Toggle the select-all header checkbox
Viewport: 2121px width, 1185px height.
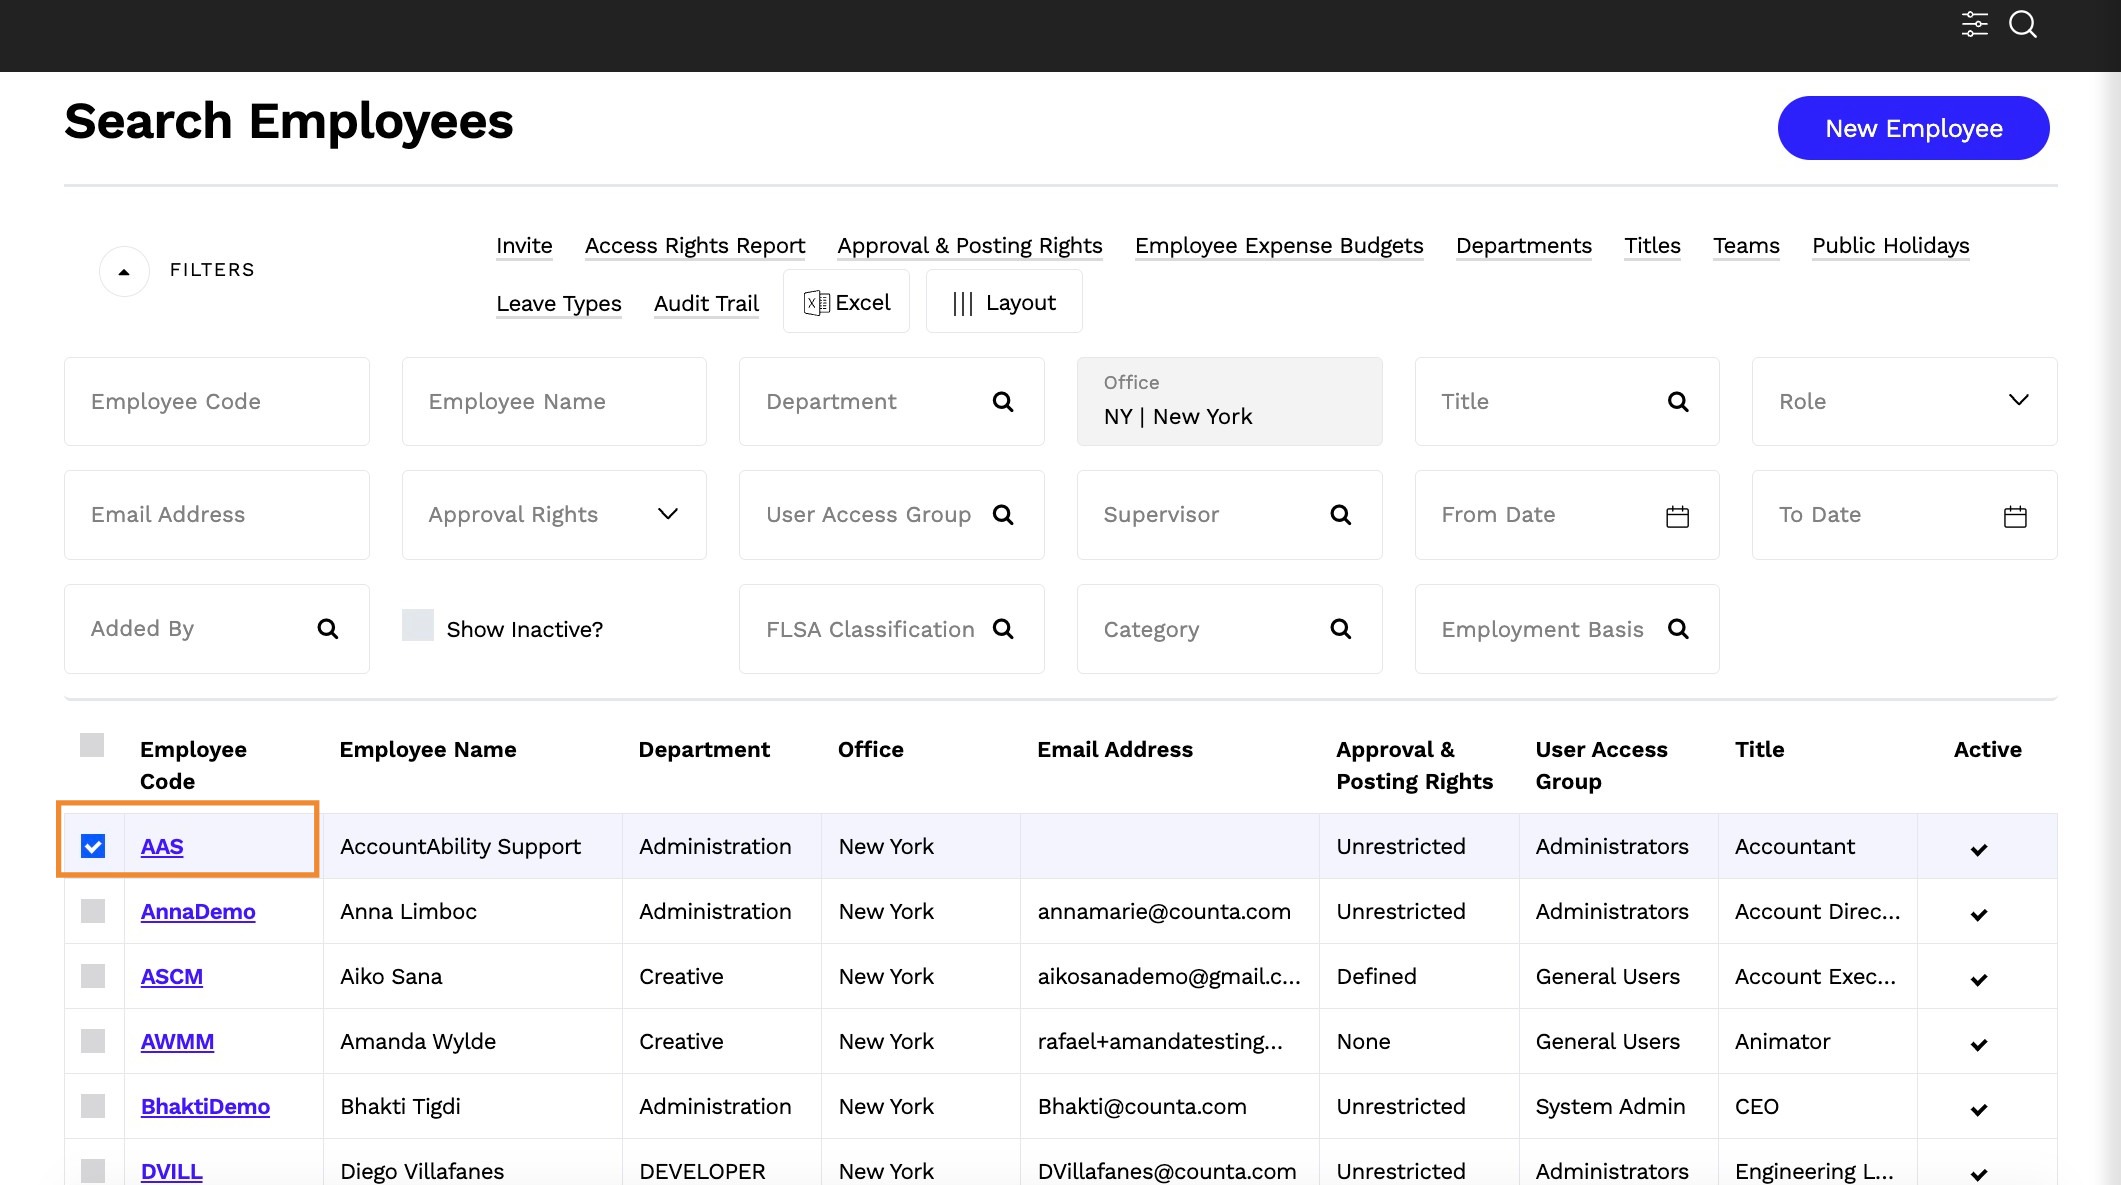click(92, 745)
